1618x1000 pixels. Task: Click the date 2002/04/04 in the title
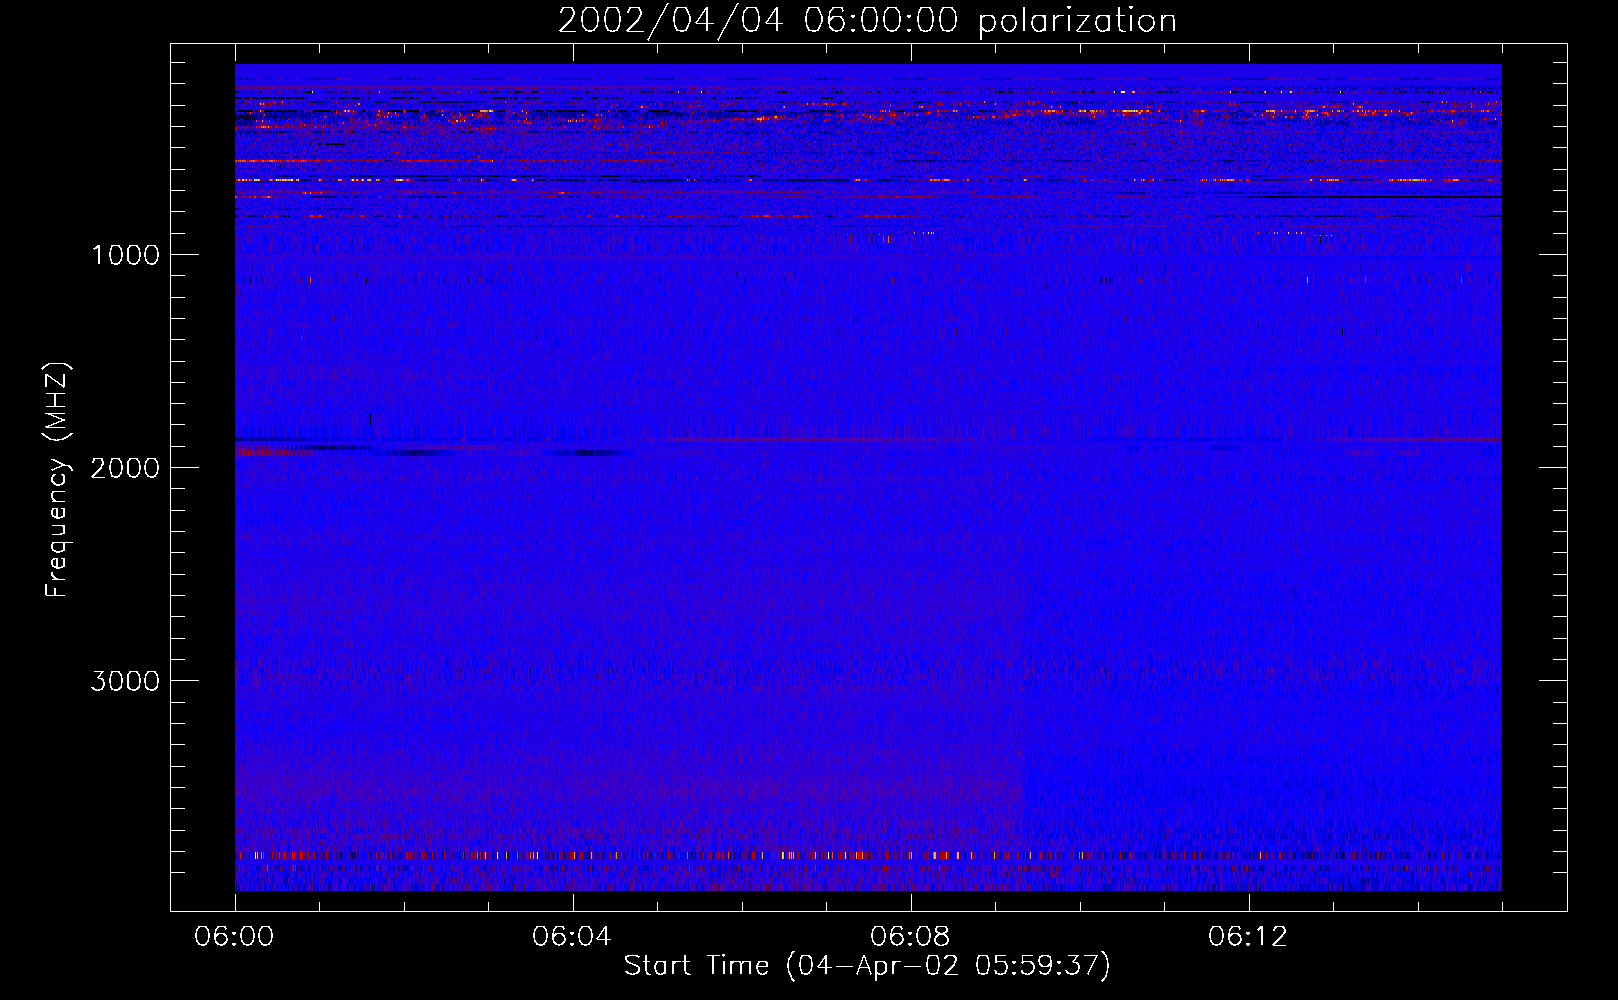pos(670,21)
